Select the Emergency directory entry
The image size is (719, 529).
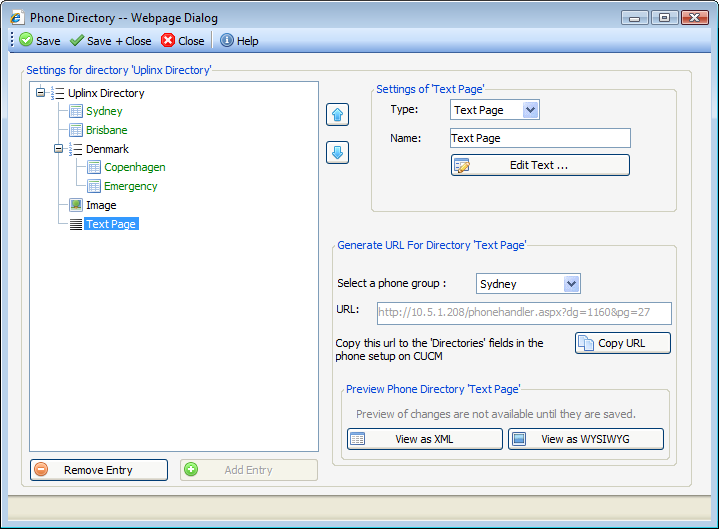point(130,186)
